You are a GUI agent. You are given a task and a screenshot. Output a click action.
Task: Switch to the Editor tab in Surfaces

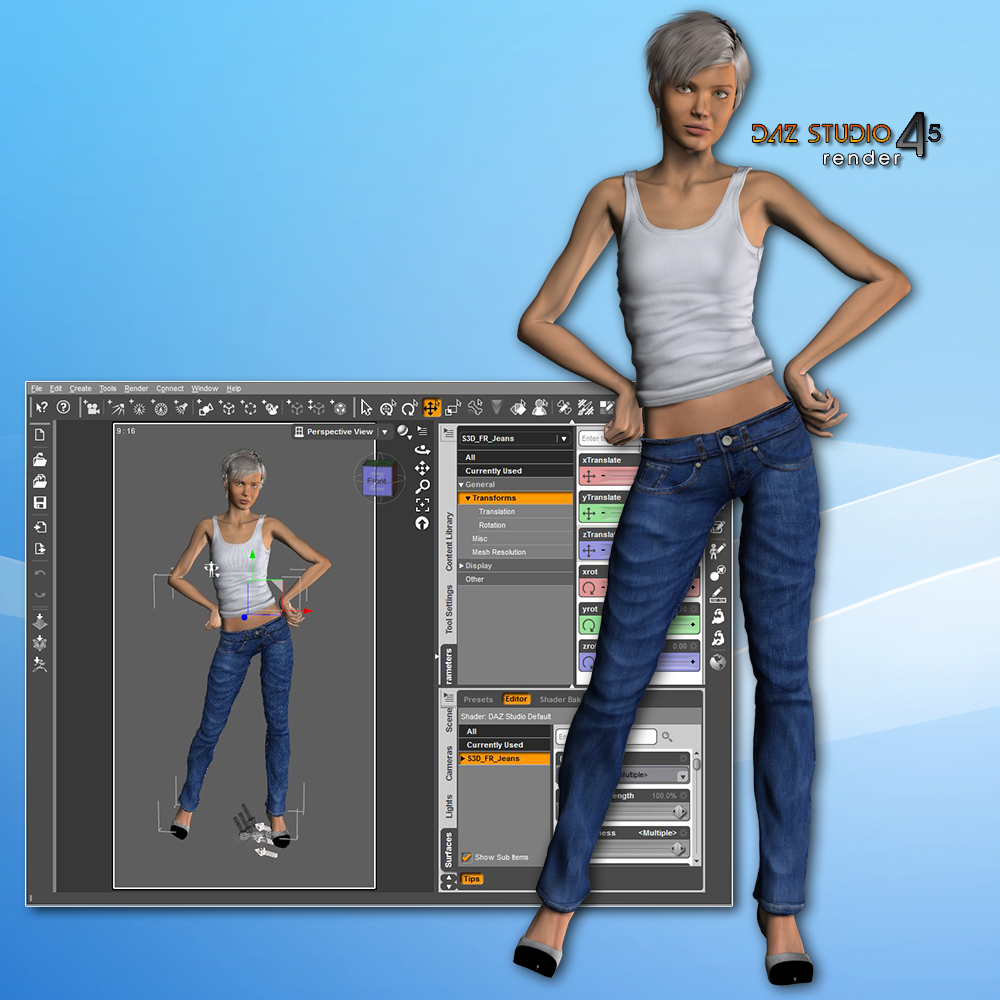(516, 699)
